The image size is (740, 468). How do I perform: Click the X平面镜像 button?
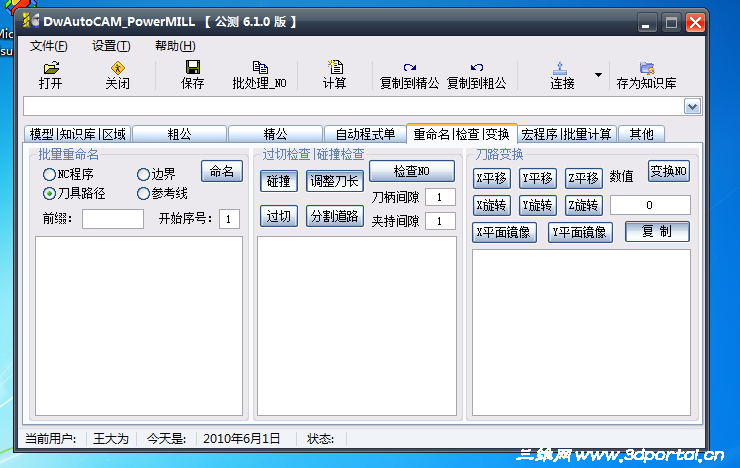(x=504, y=232)
